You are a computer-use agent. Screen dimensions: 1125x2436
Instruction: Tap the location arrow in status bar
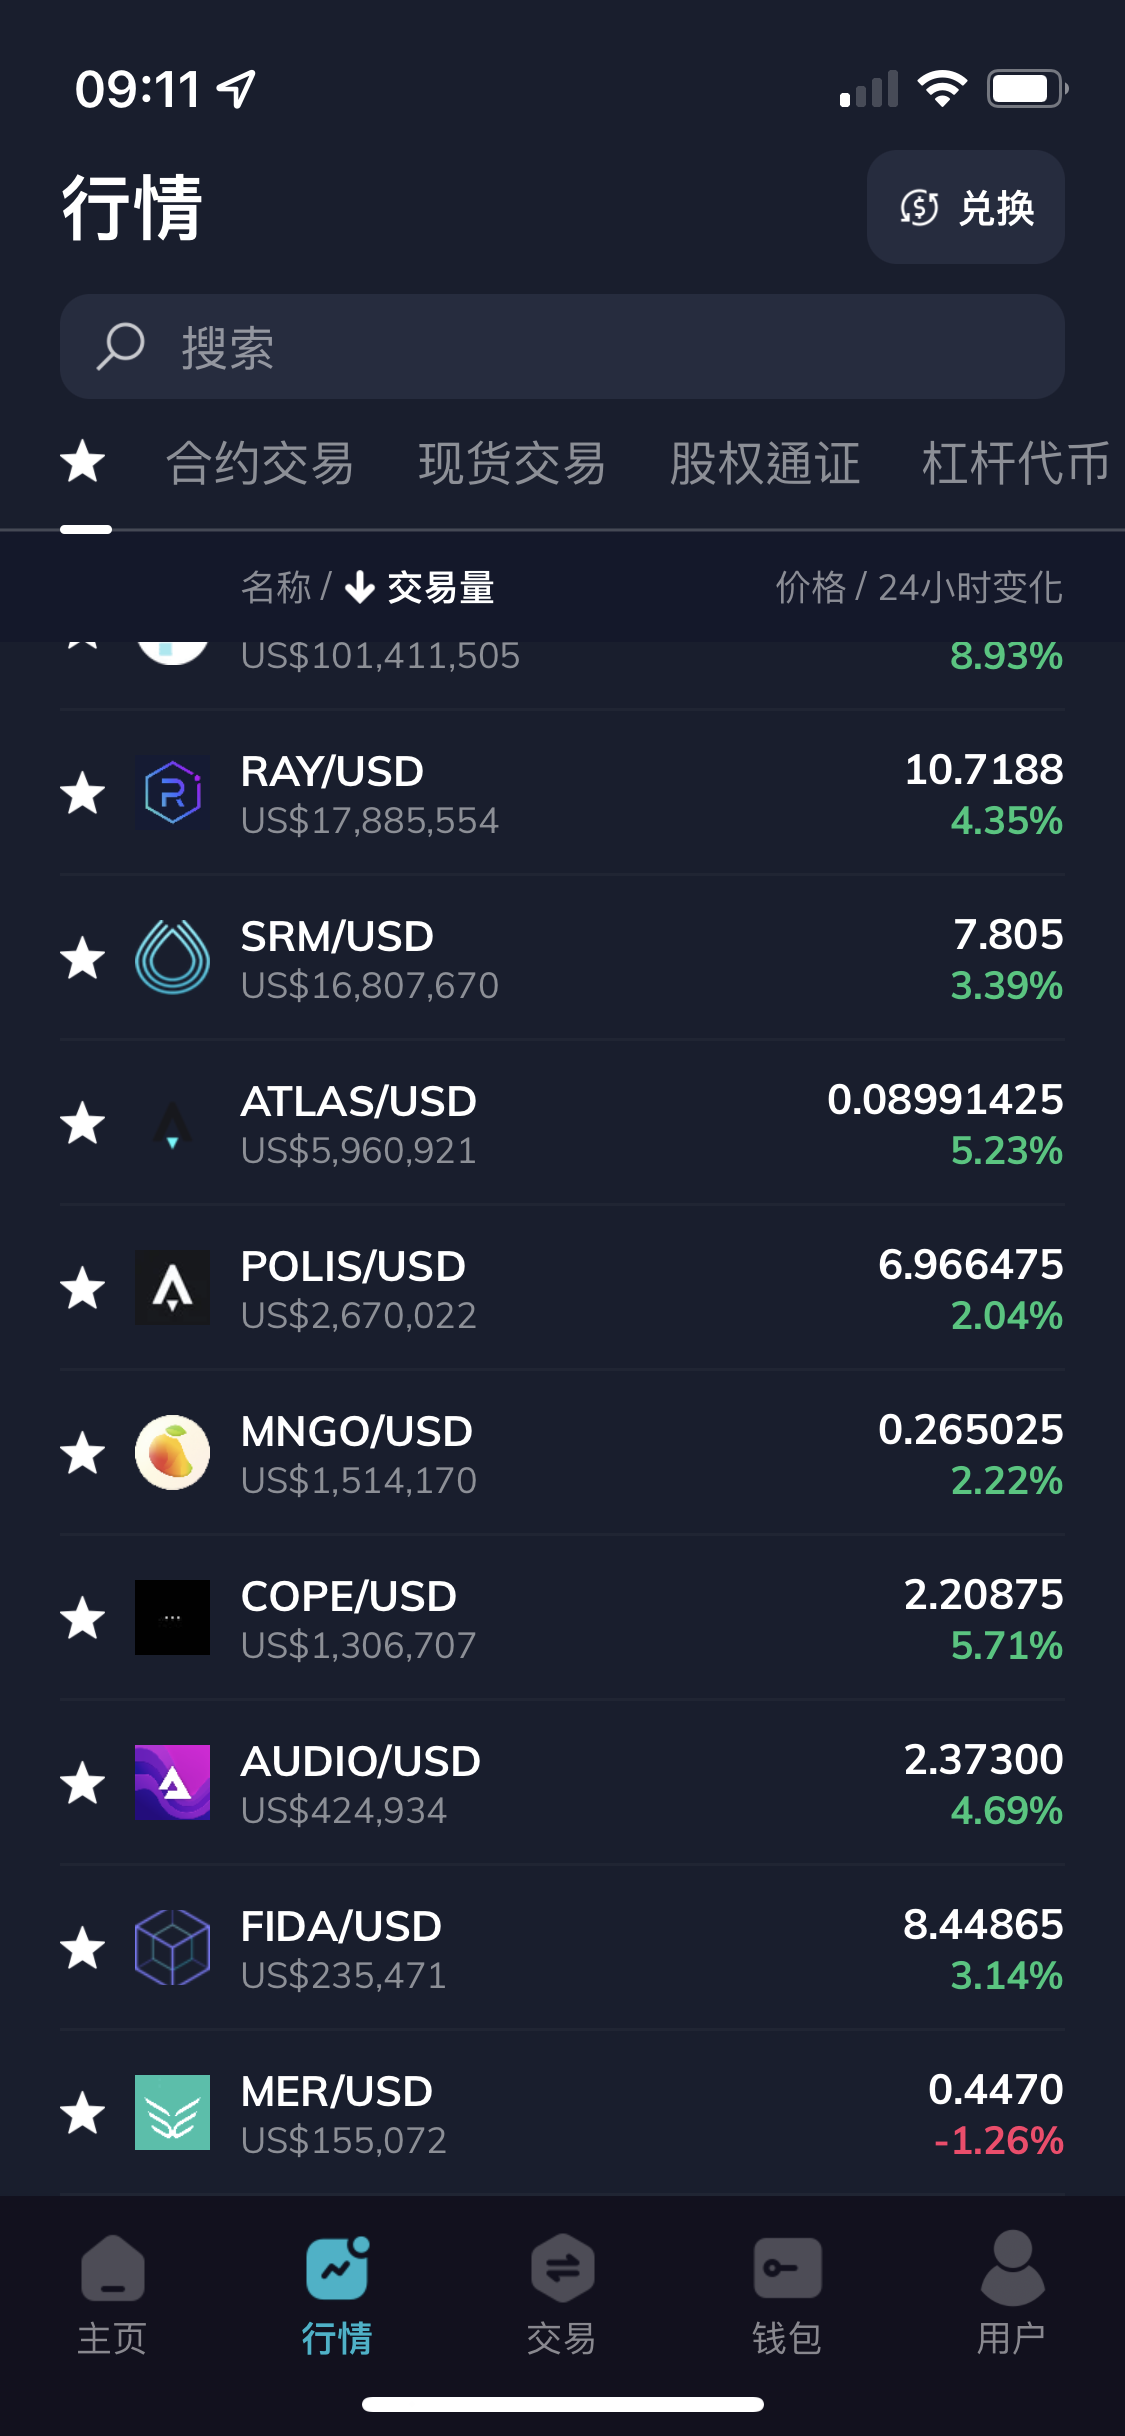(237, 89)
